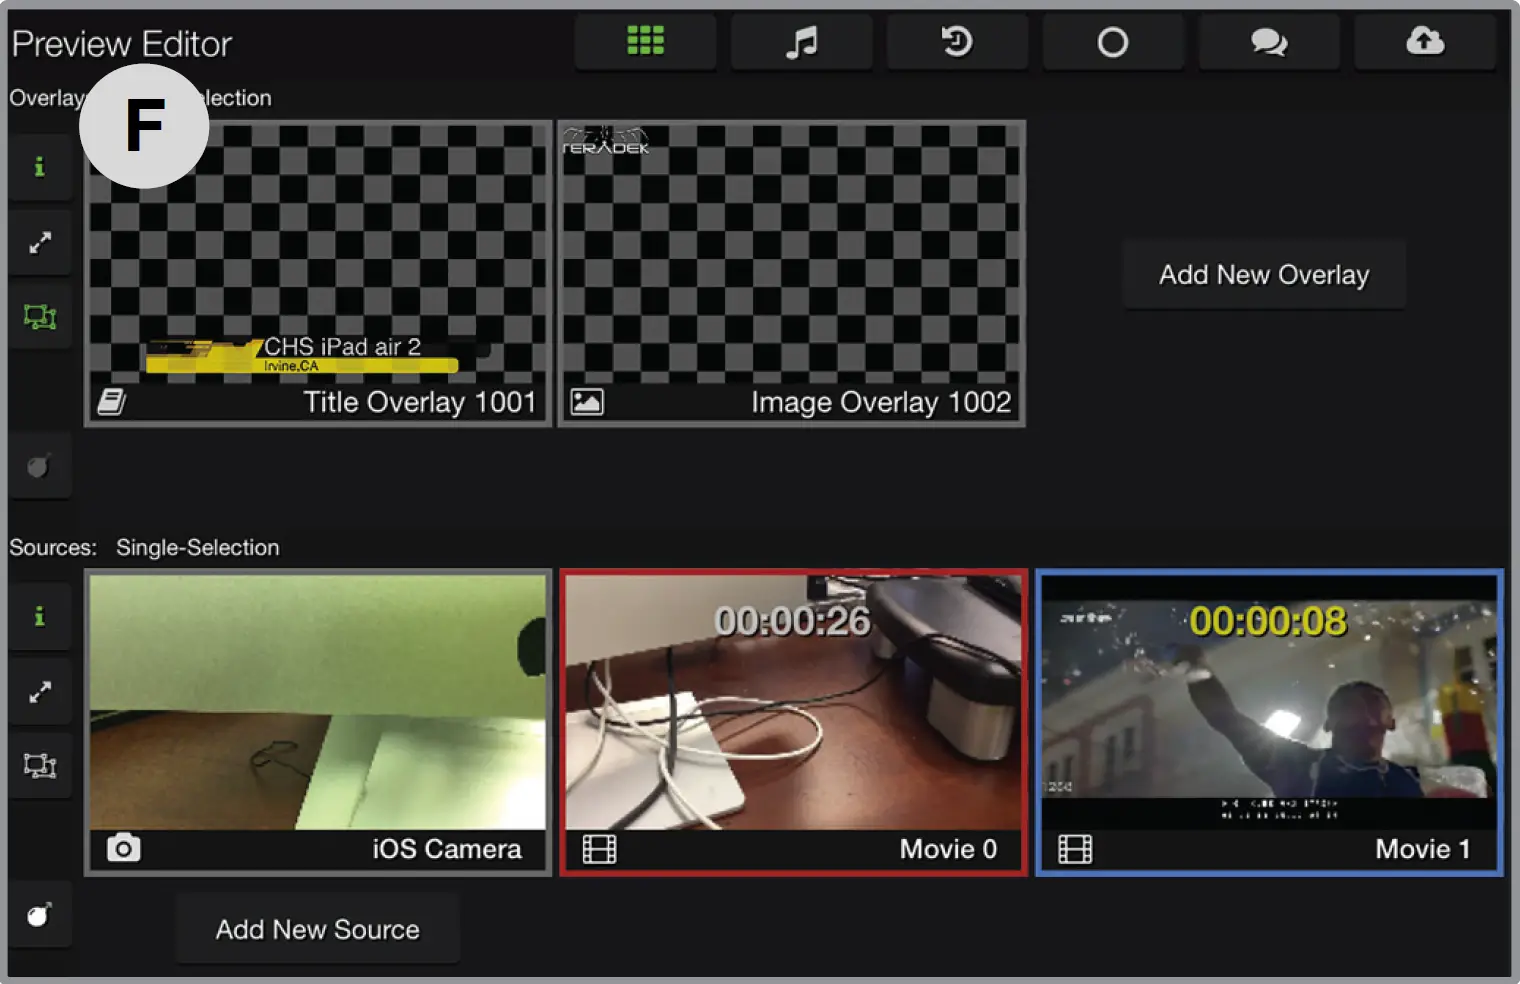
Task: Select the Title Overlay 1001 thumbnail
Action: pyautogui.click(x=318, y=273)
